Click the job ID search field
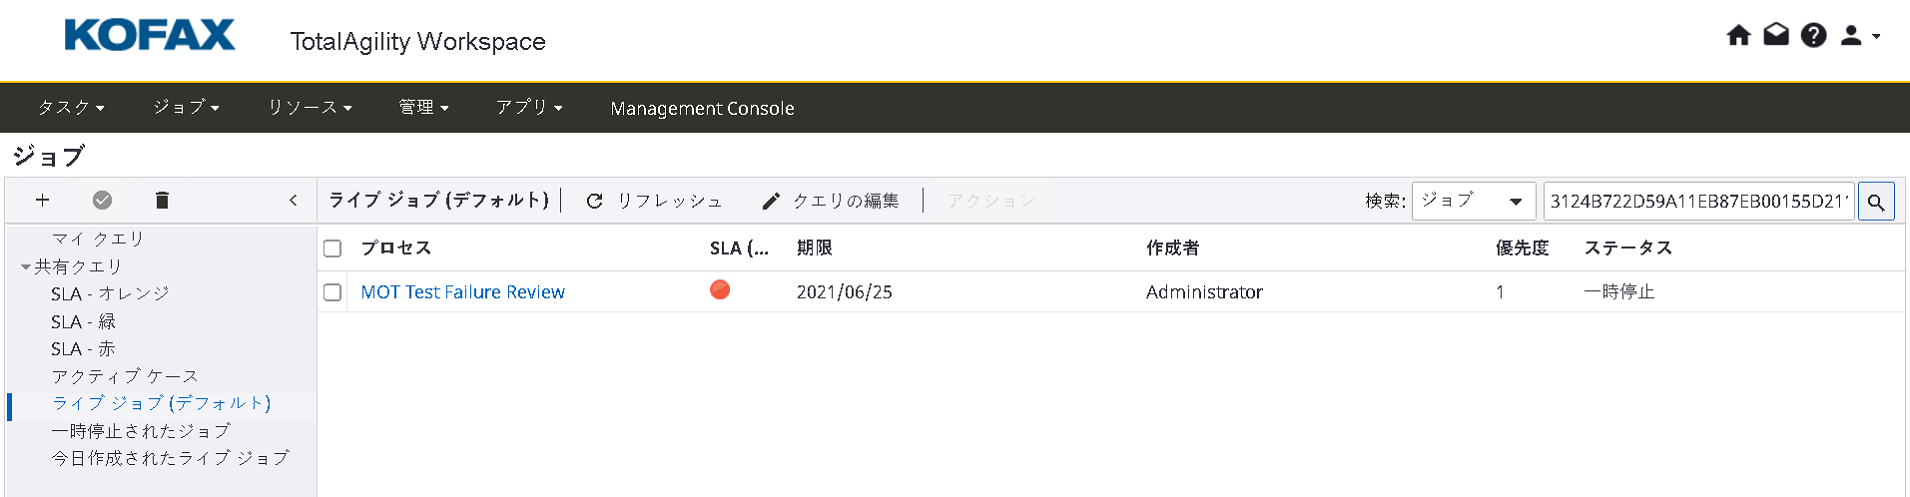This screenshot has height=497, width=1910. click(1697, 201)
